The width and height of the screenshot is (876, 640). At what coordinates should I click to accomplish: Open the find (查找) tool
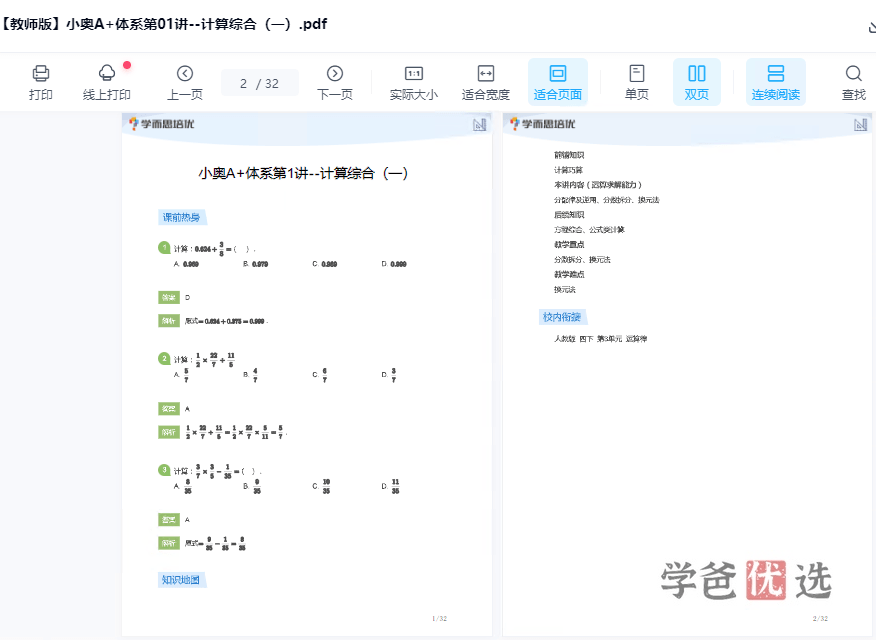coord(854,82)
